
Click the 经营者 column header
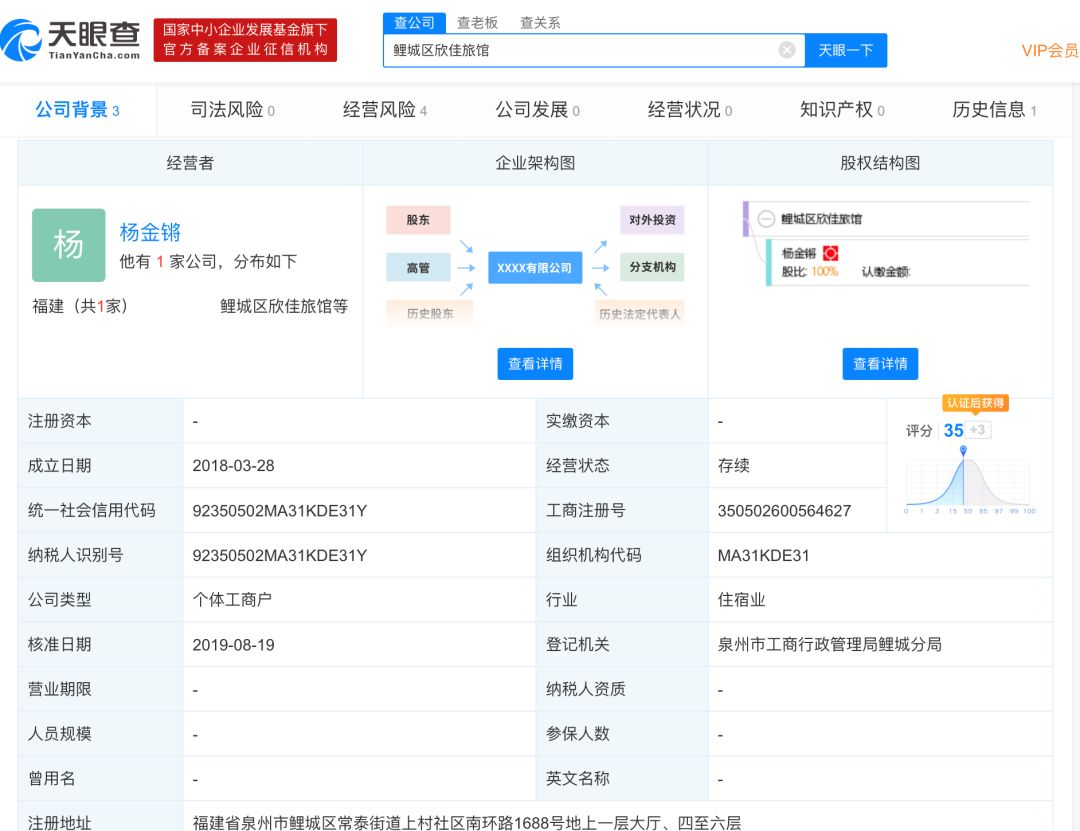click(x=190, y=163)
